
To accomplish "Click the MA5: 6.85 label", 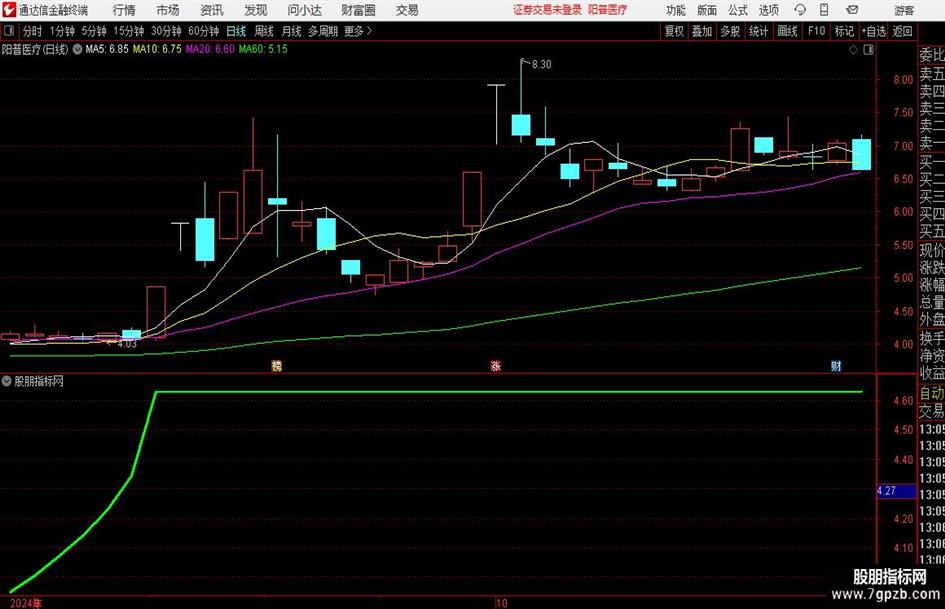I will 107,49.
